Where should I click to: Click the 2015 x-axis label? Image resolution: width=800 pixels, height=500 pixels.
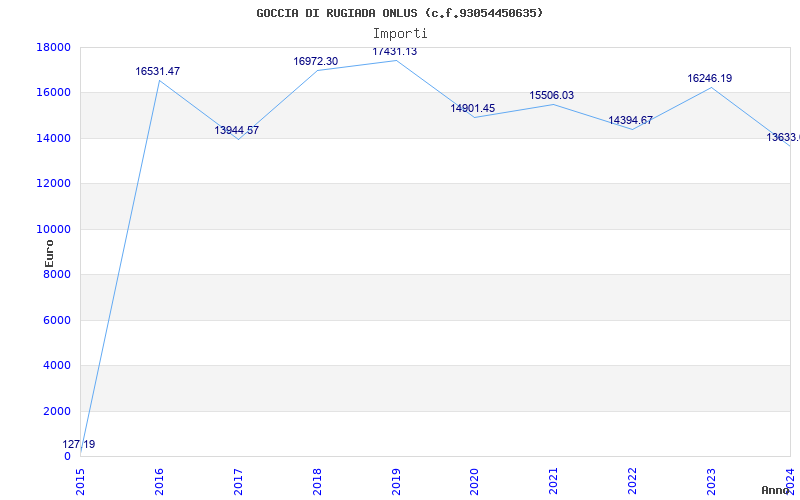80,481
